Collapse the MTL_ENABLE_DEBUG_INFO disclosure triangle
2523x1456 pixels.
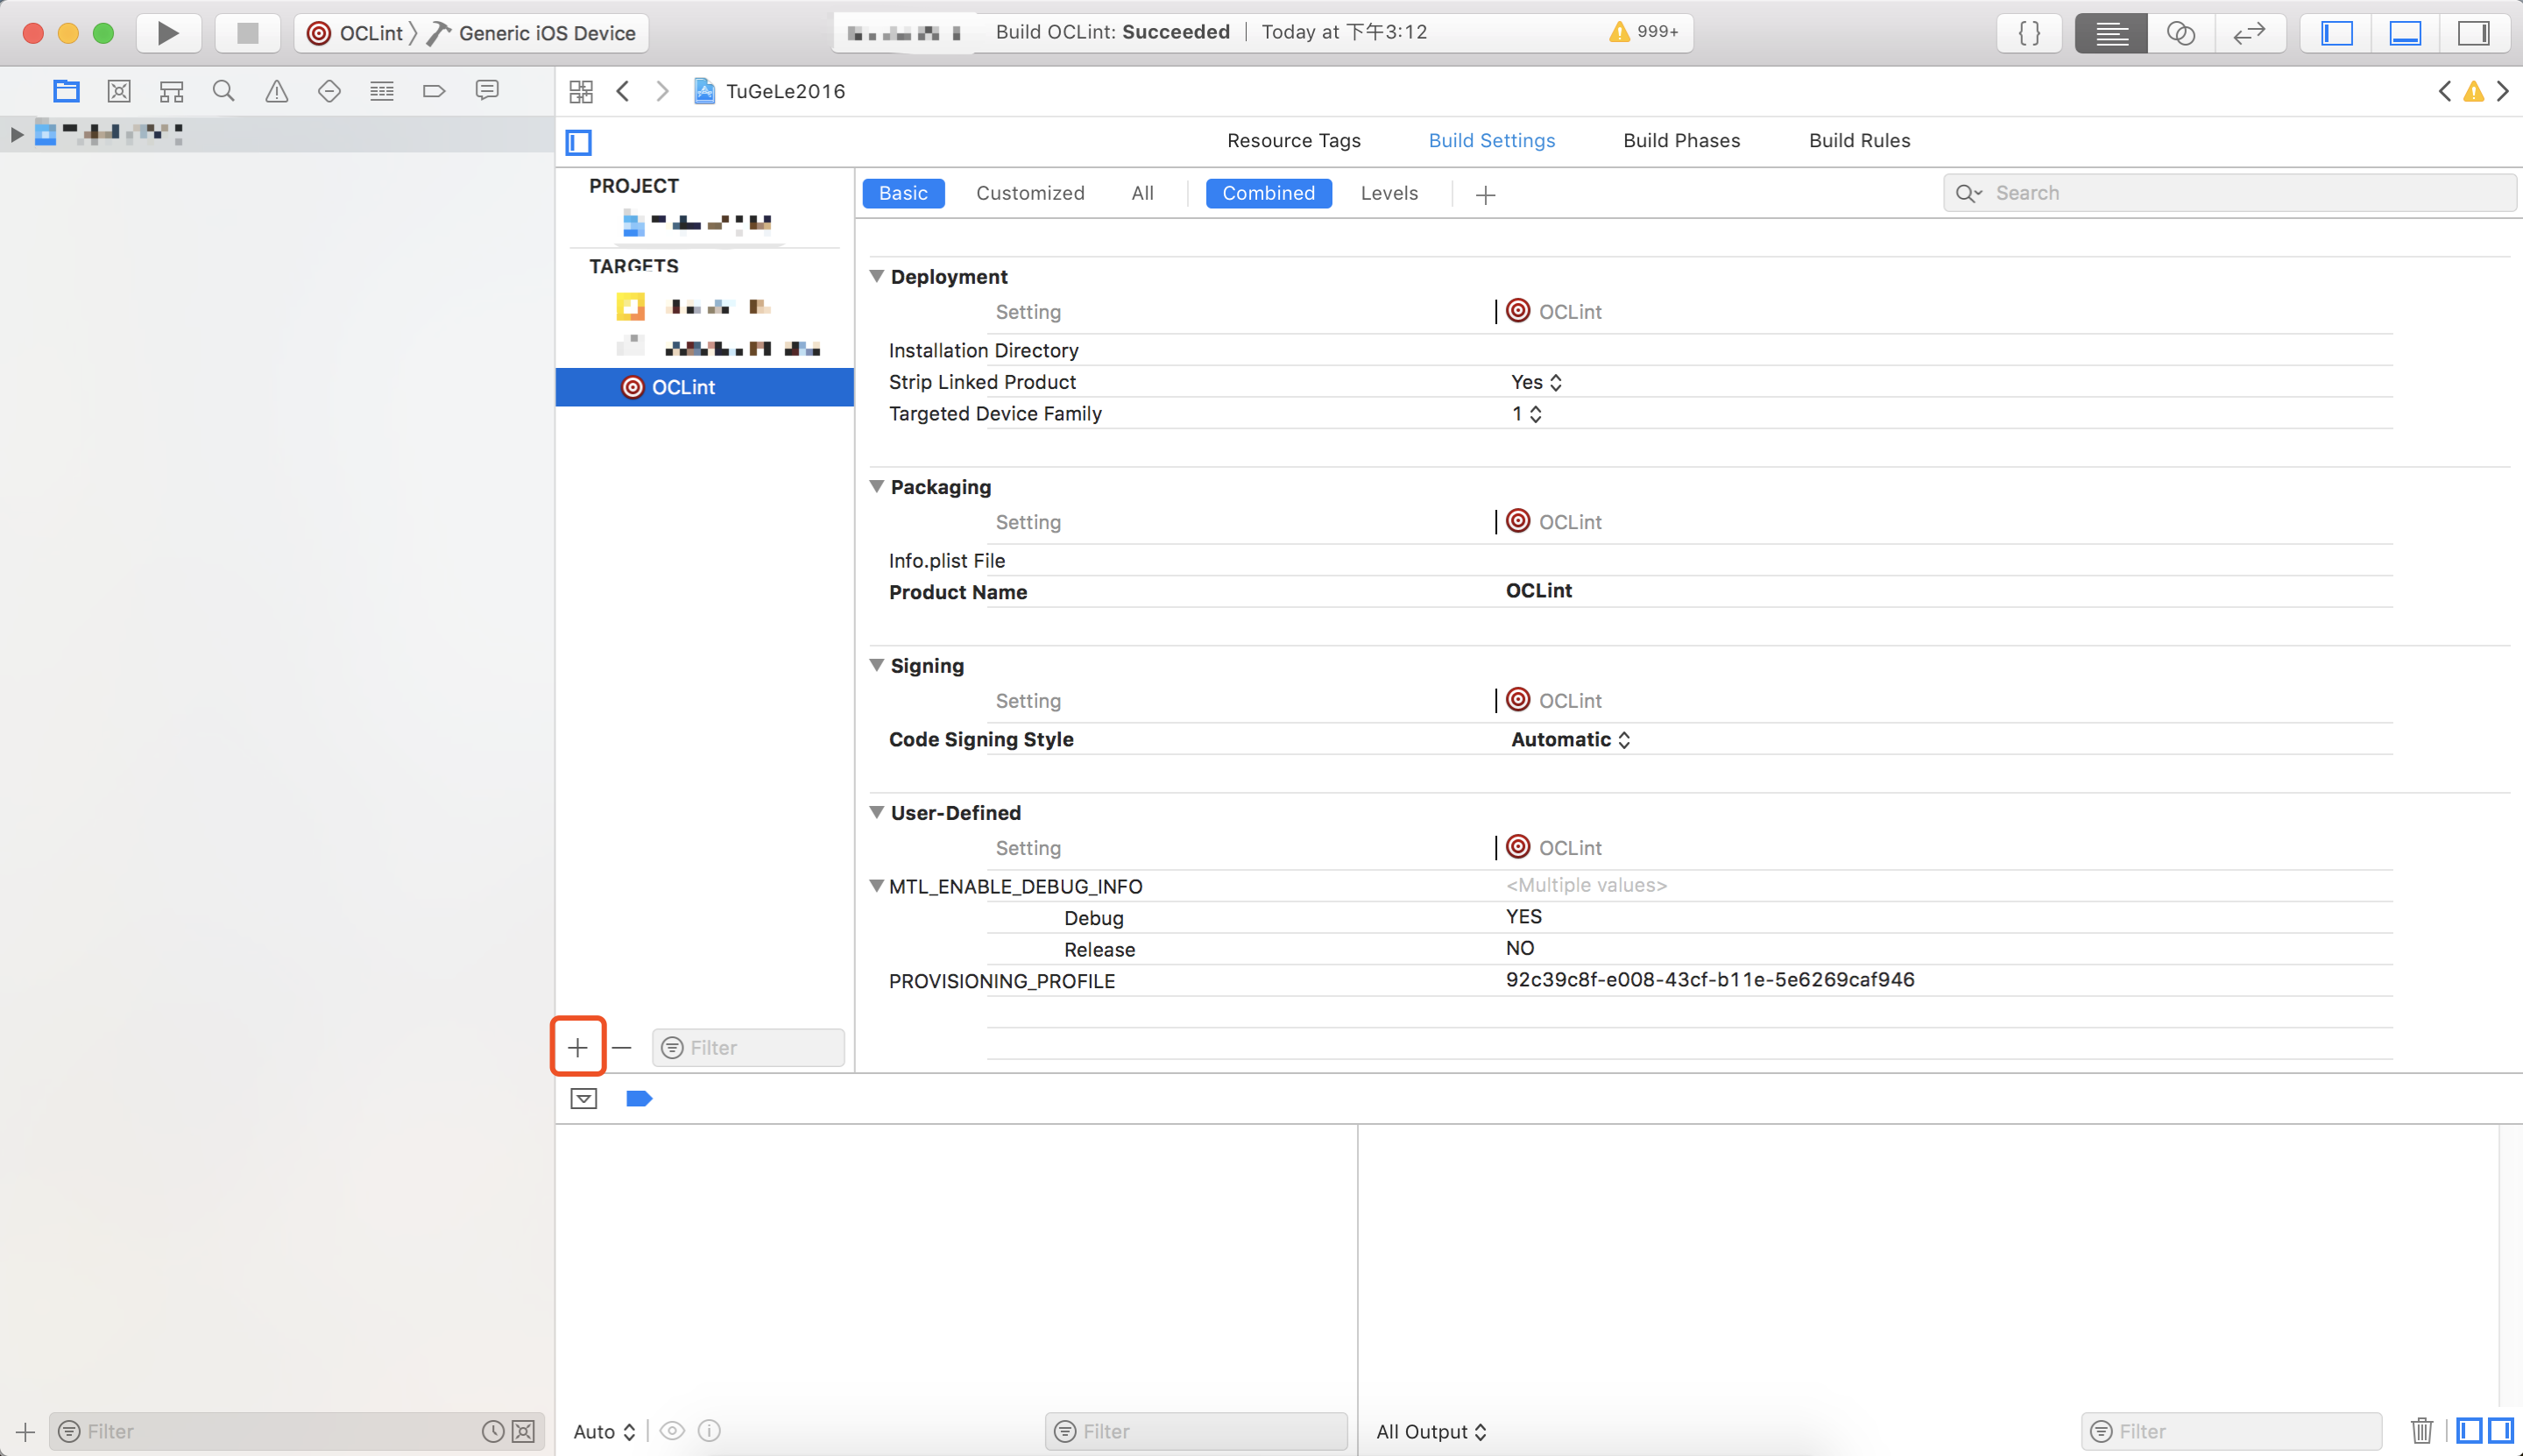point(877,886)
